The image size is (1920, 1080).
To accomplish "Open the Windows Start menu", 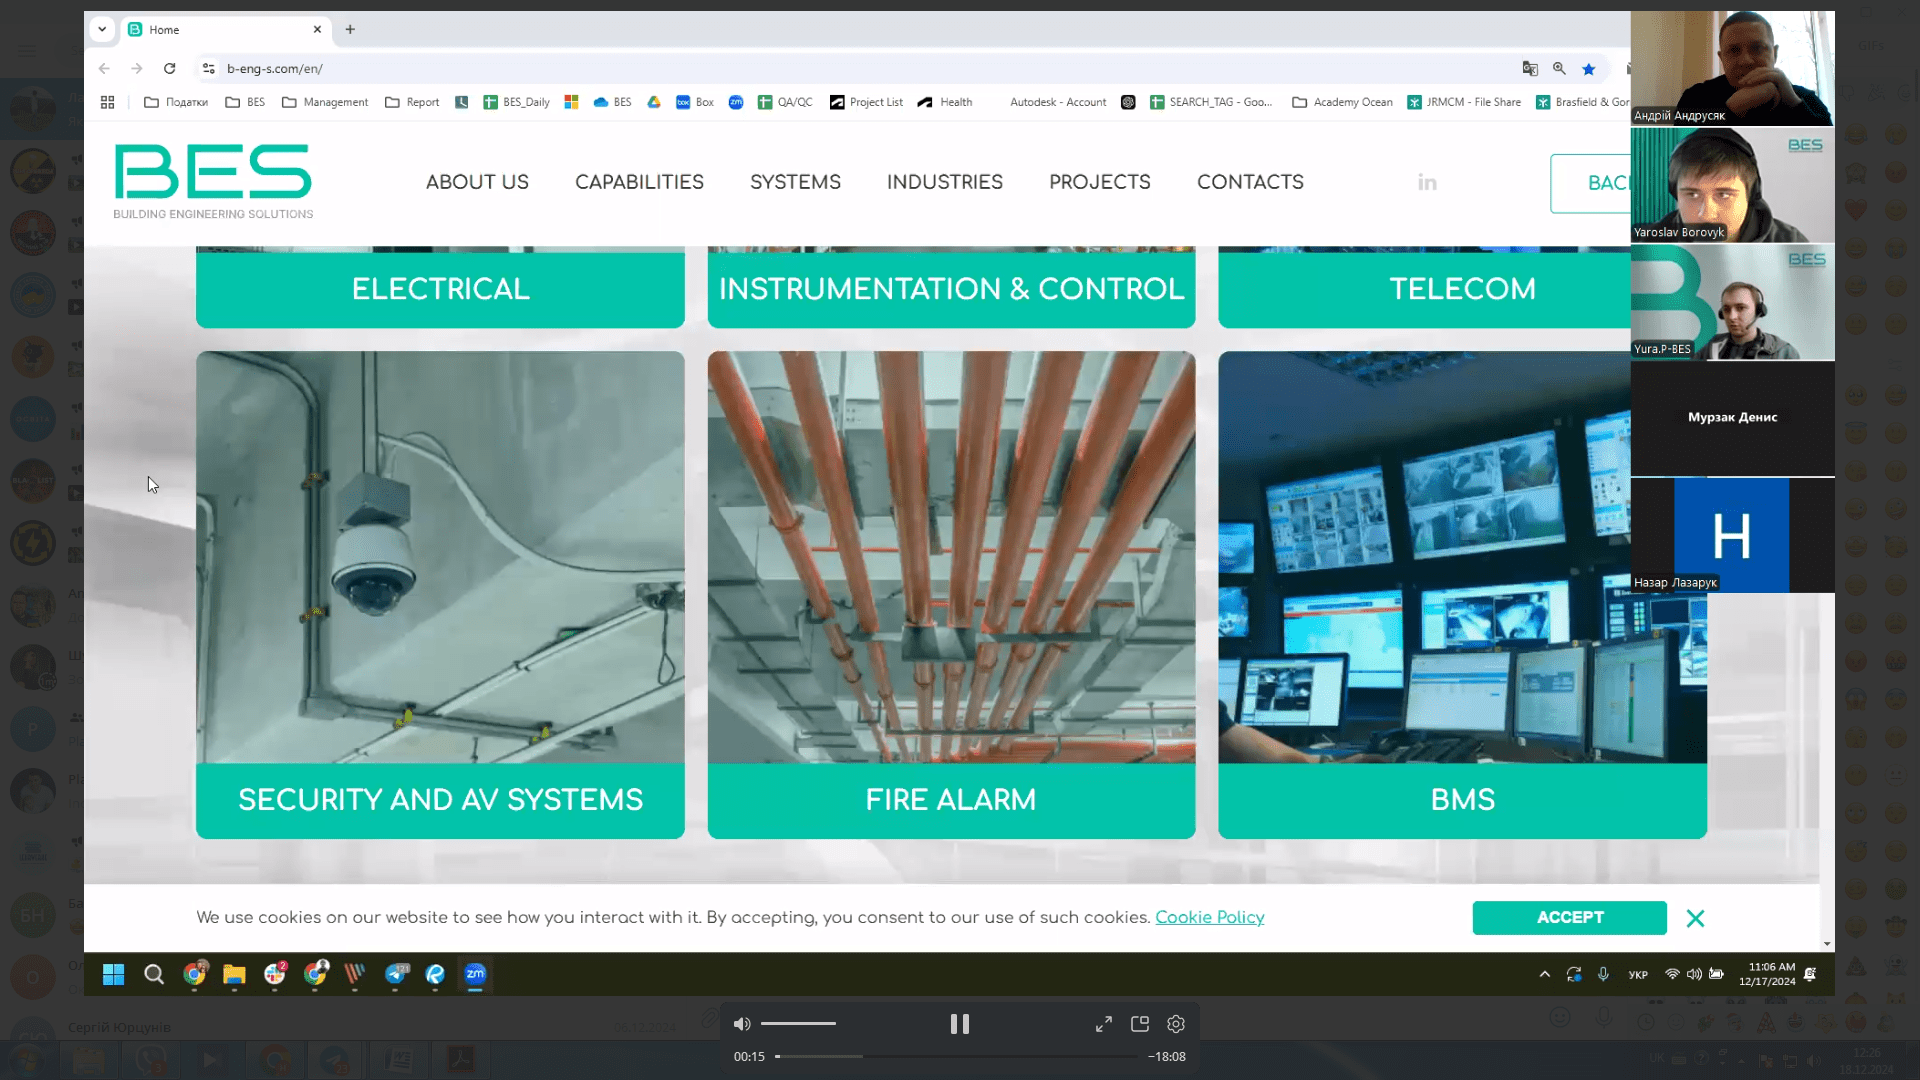I will pos(113,974).
